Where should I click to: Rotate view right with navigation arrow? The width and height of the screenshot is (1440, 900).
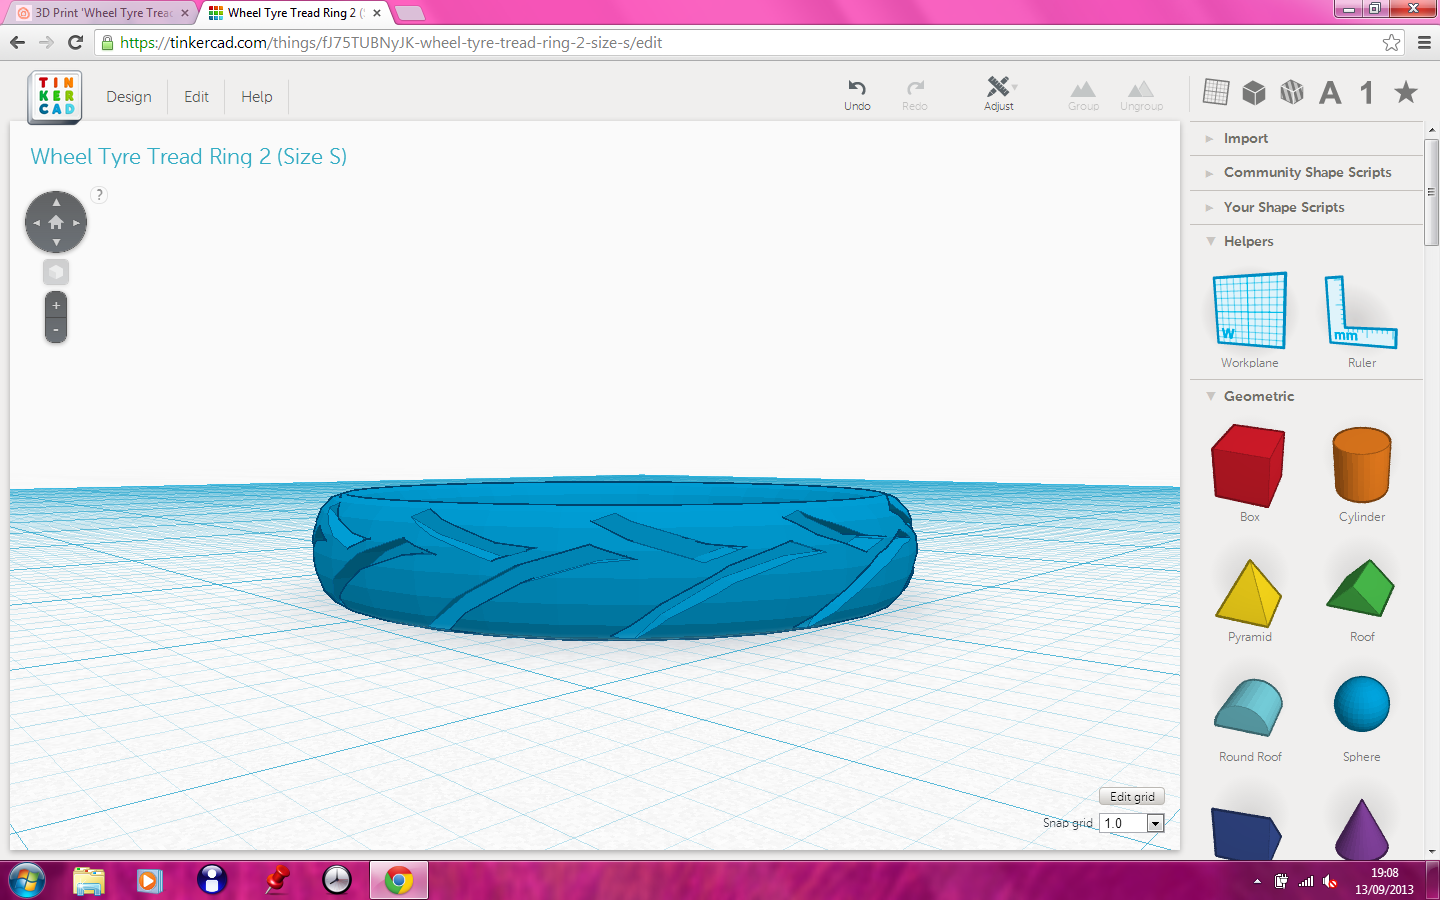click(x=76, y=222)
